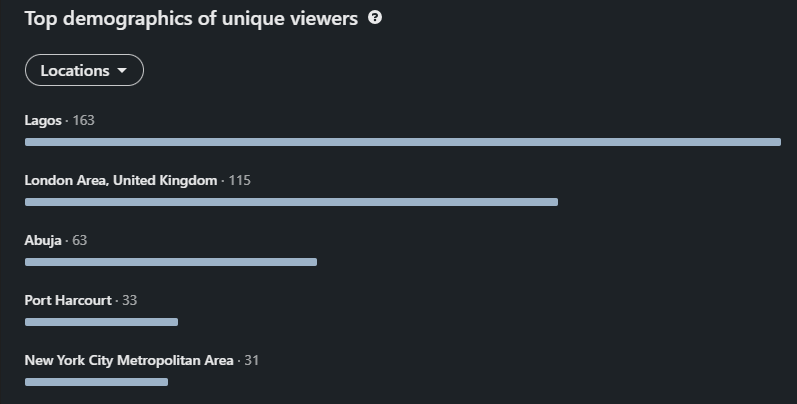
Task: Select the New York City Metropolitan Area label
Action: [129, 360]
